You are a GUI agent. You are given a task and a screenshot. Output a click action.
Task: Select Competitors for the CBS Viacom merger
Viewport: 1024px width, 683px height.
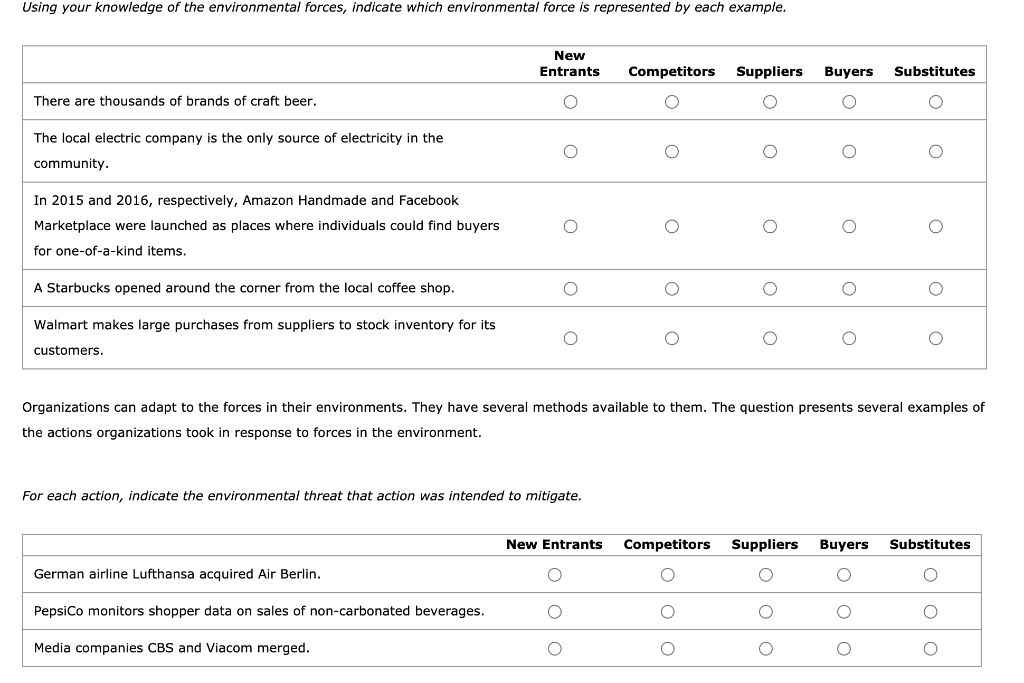pos(667,648)
